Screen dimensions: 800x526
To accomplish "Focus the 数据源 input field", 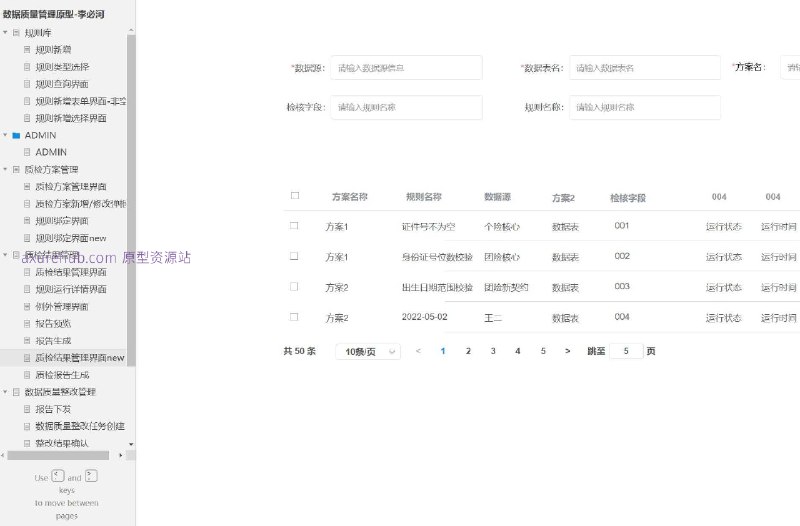I will [406, 67].
